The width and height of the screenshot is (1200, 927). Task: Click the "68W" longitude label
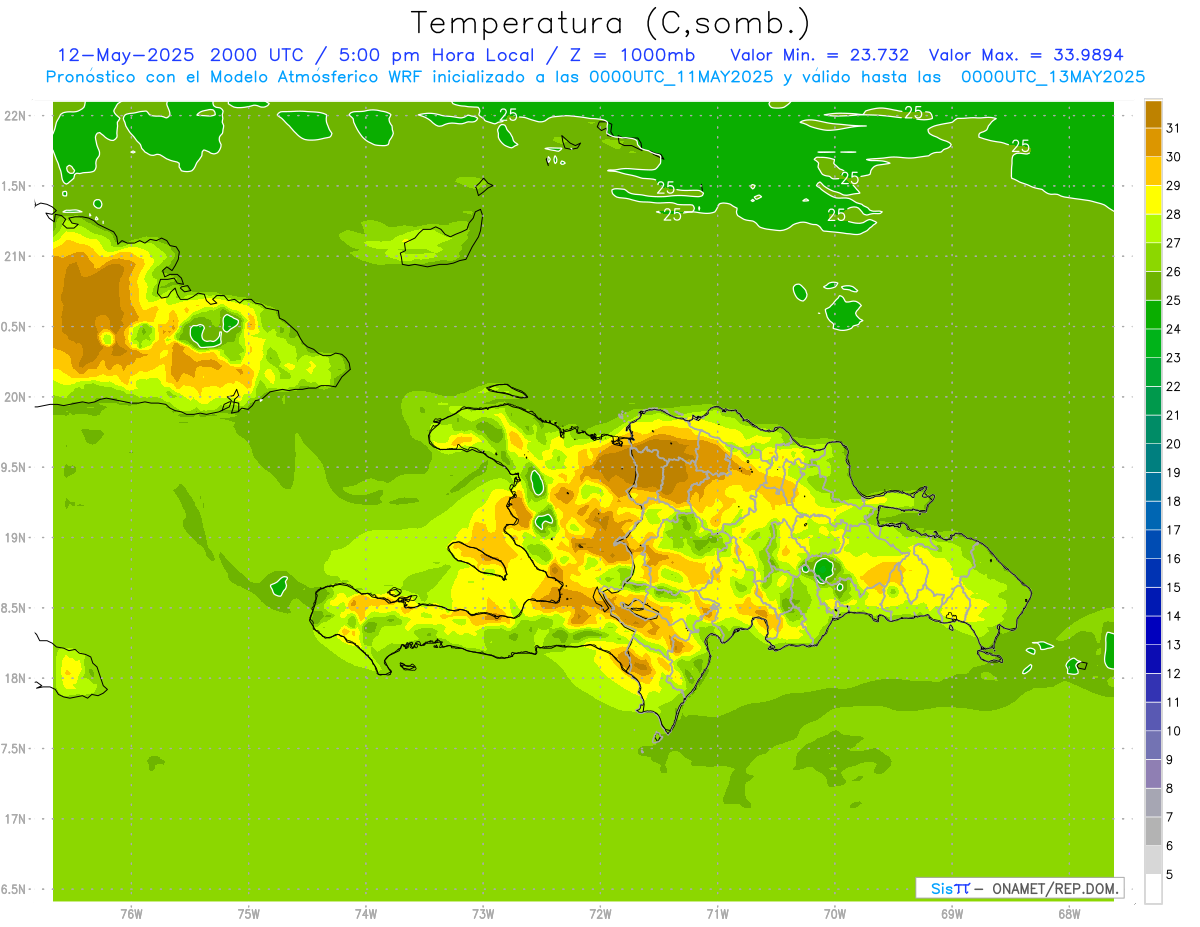(x=1069, y=913)
